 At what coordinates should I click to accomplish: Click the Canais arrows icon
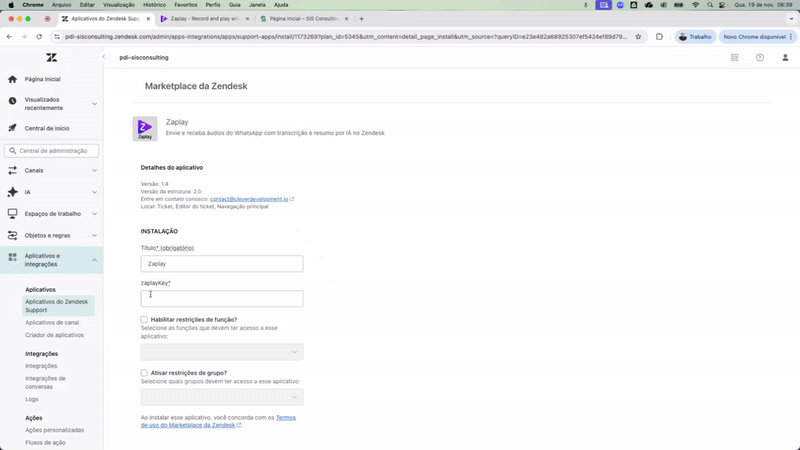tap(12, 171)
